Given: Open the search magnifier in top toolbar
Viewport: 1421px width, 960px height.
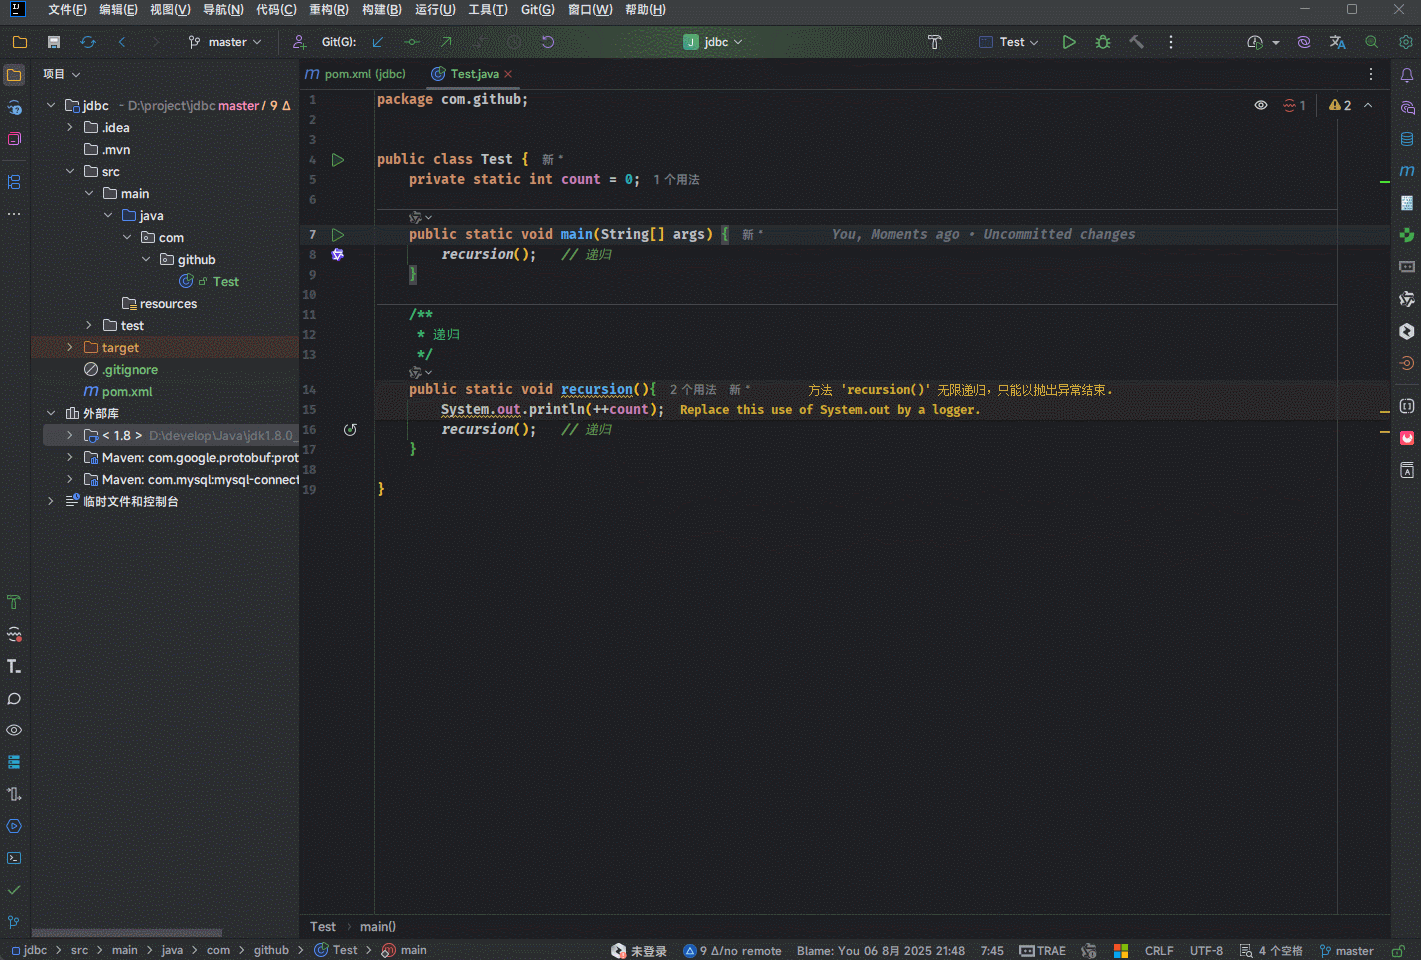Looking at the screenshot, I should coord(1371,42).
